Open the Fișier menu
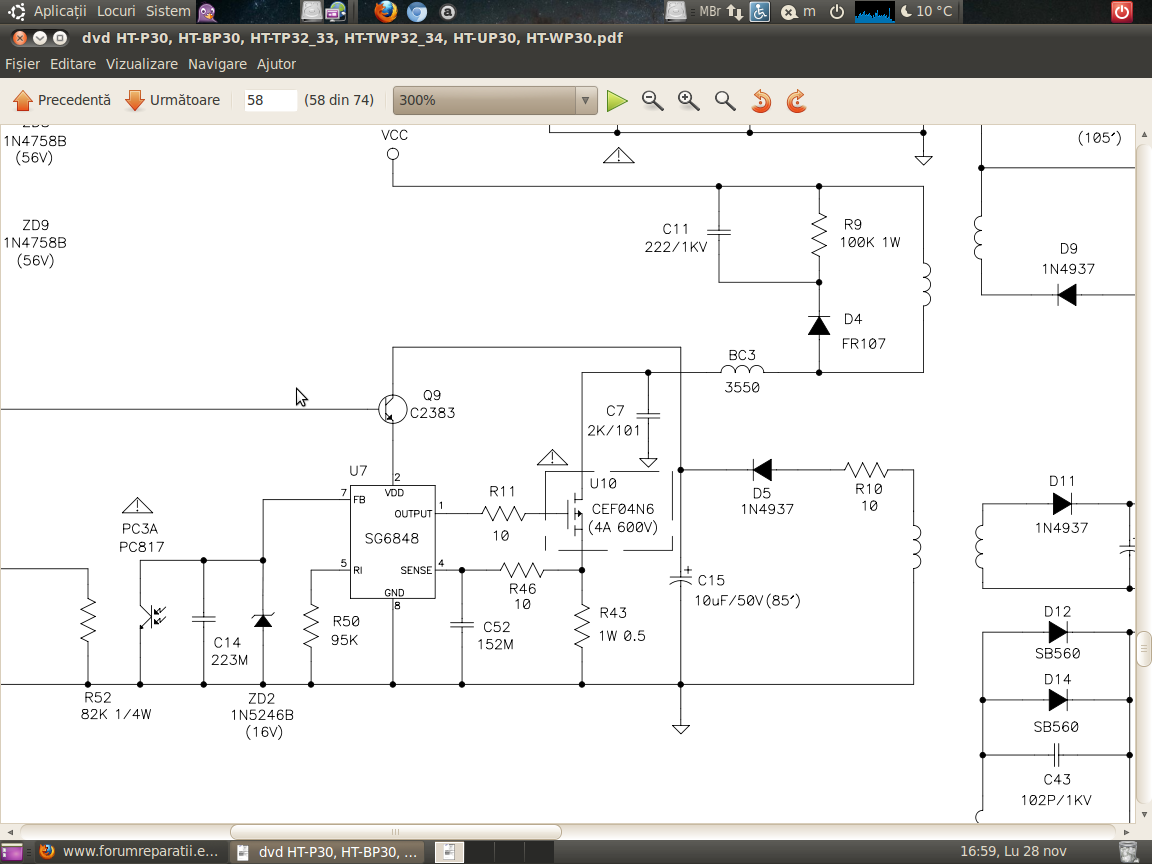Image resolution: width=1152 pixels, height=864 pixels. (22, 64)
